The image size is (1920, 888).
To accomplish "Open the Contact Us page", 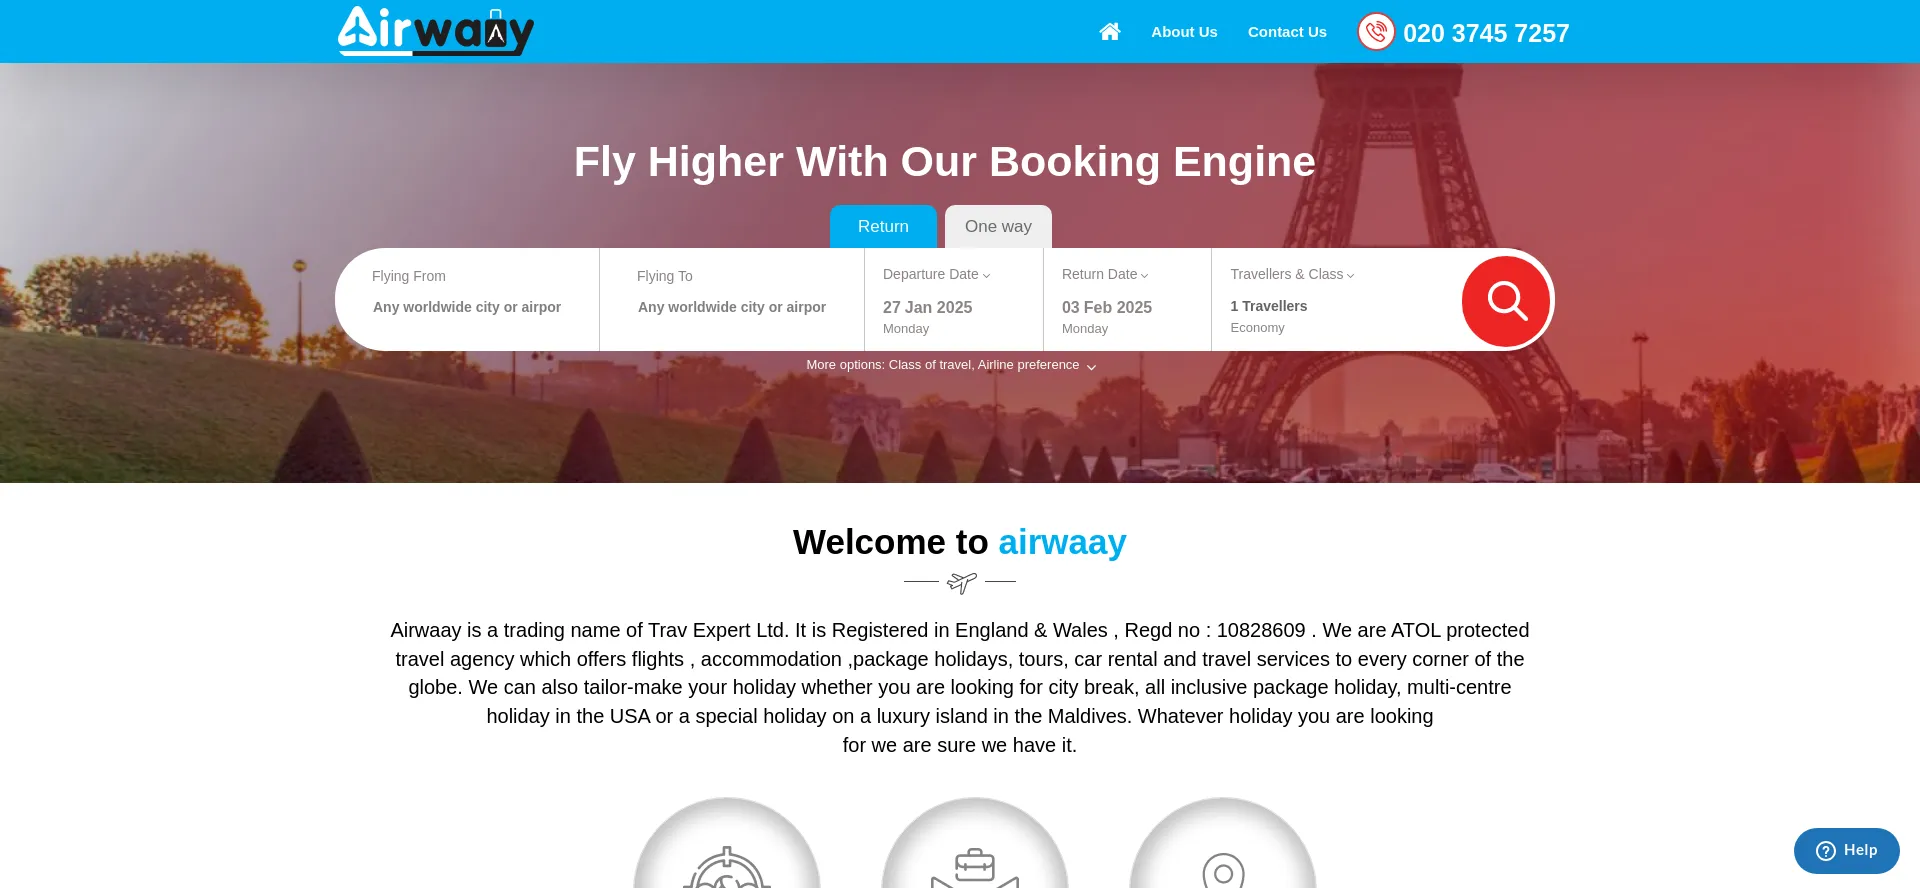I will (1287, 32).
